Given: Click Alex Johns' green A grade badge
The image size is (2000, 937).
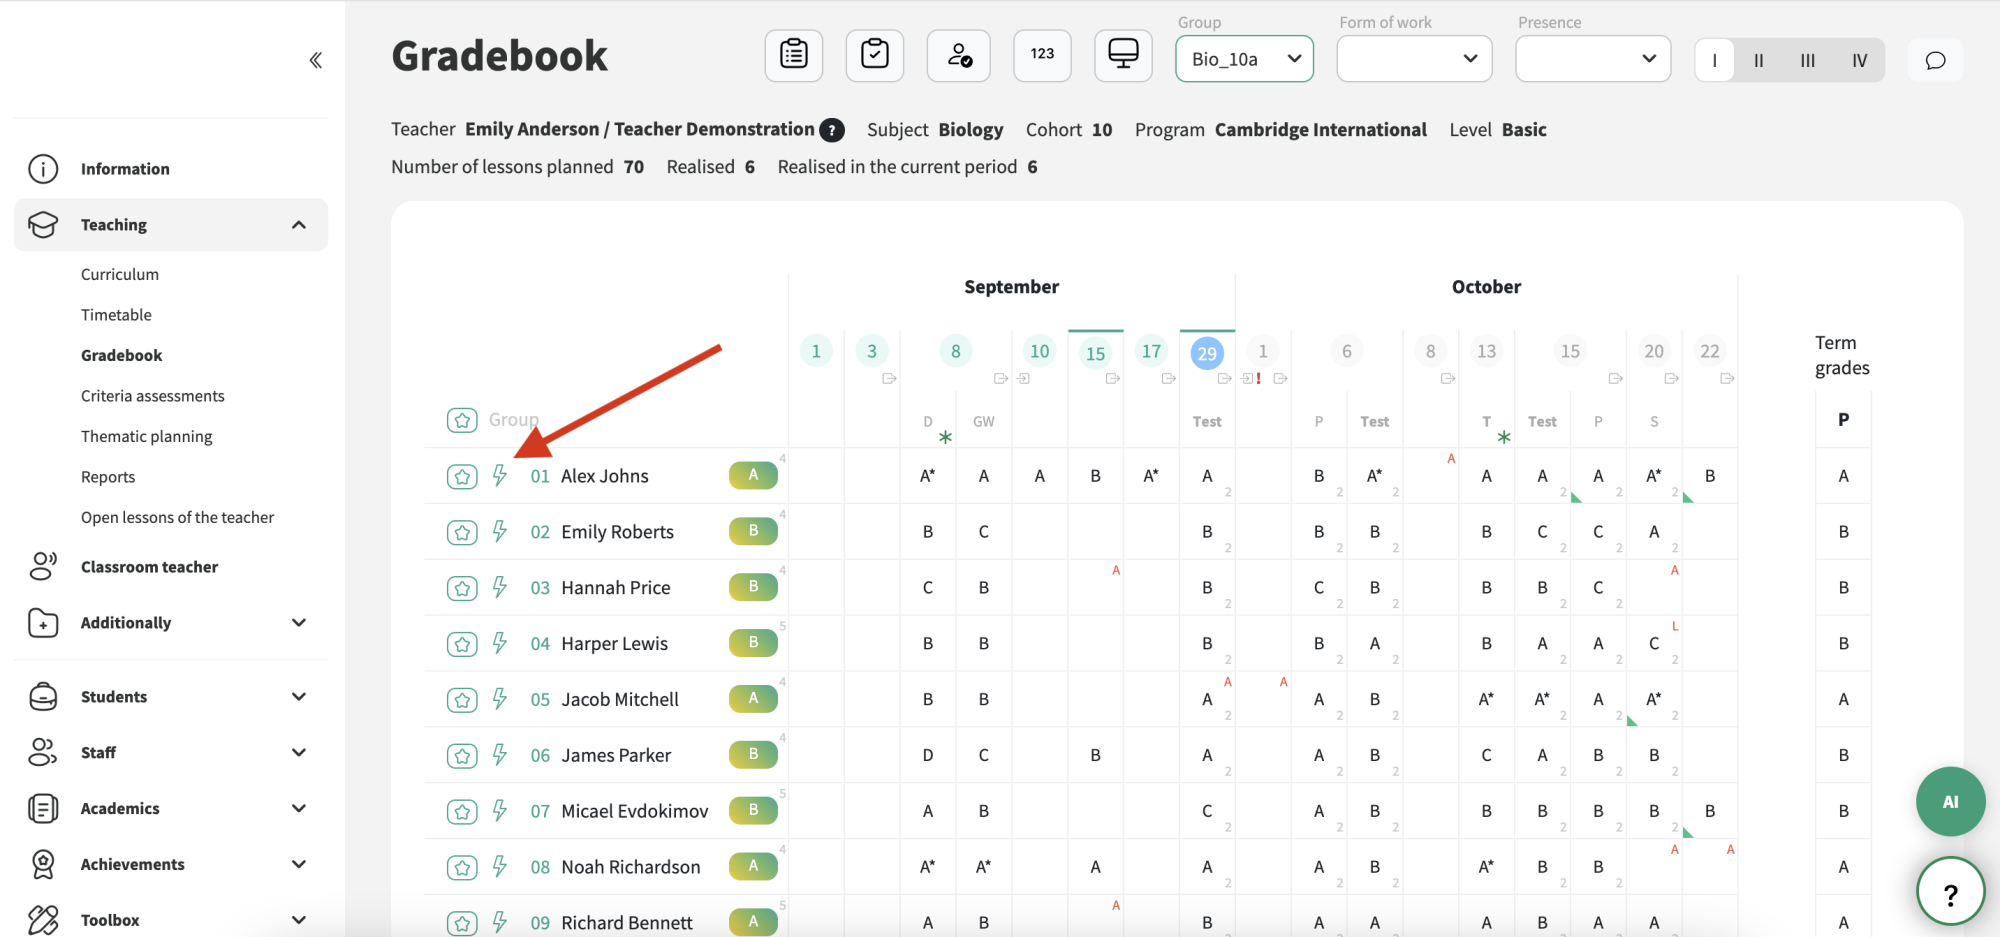Looking at the screenshot, I should [753, 475].
